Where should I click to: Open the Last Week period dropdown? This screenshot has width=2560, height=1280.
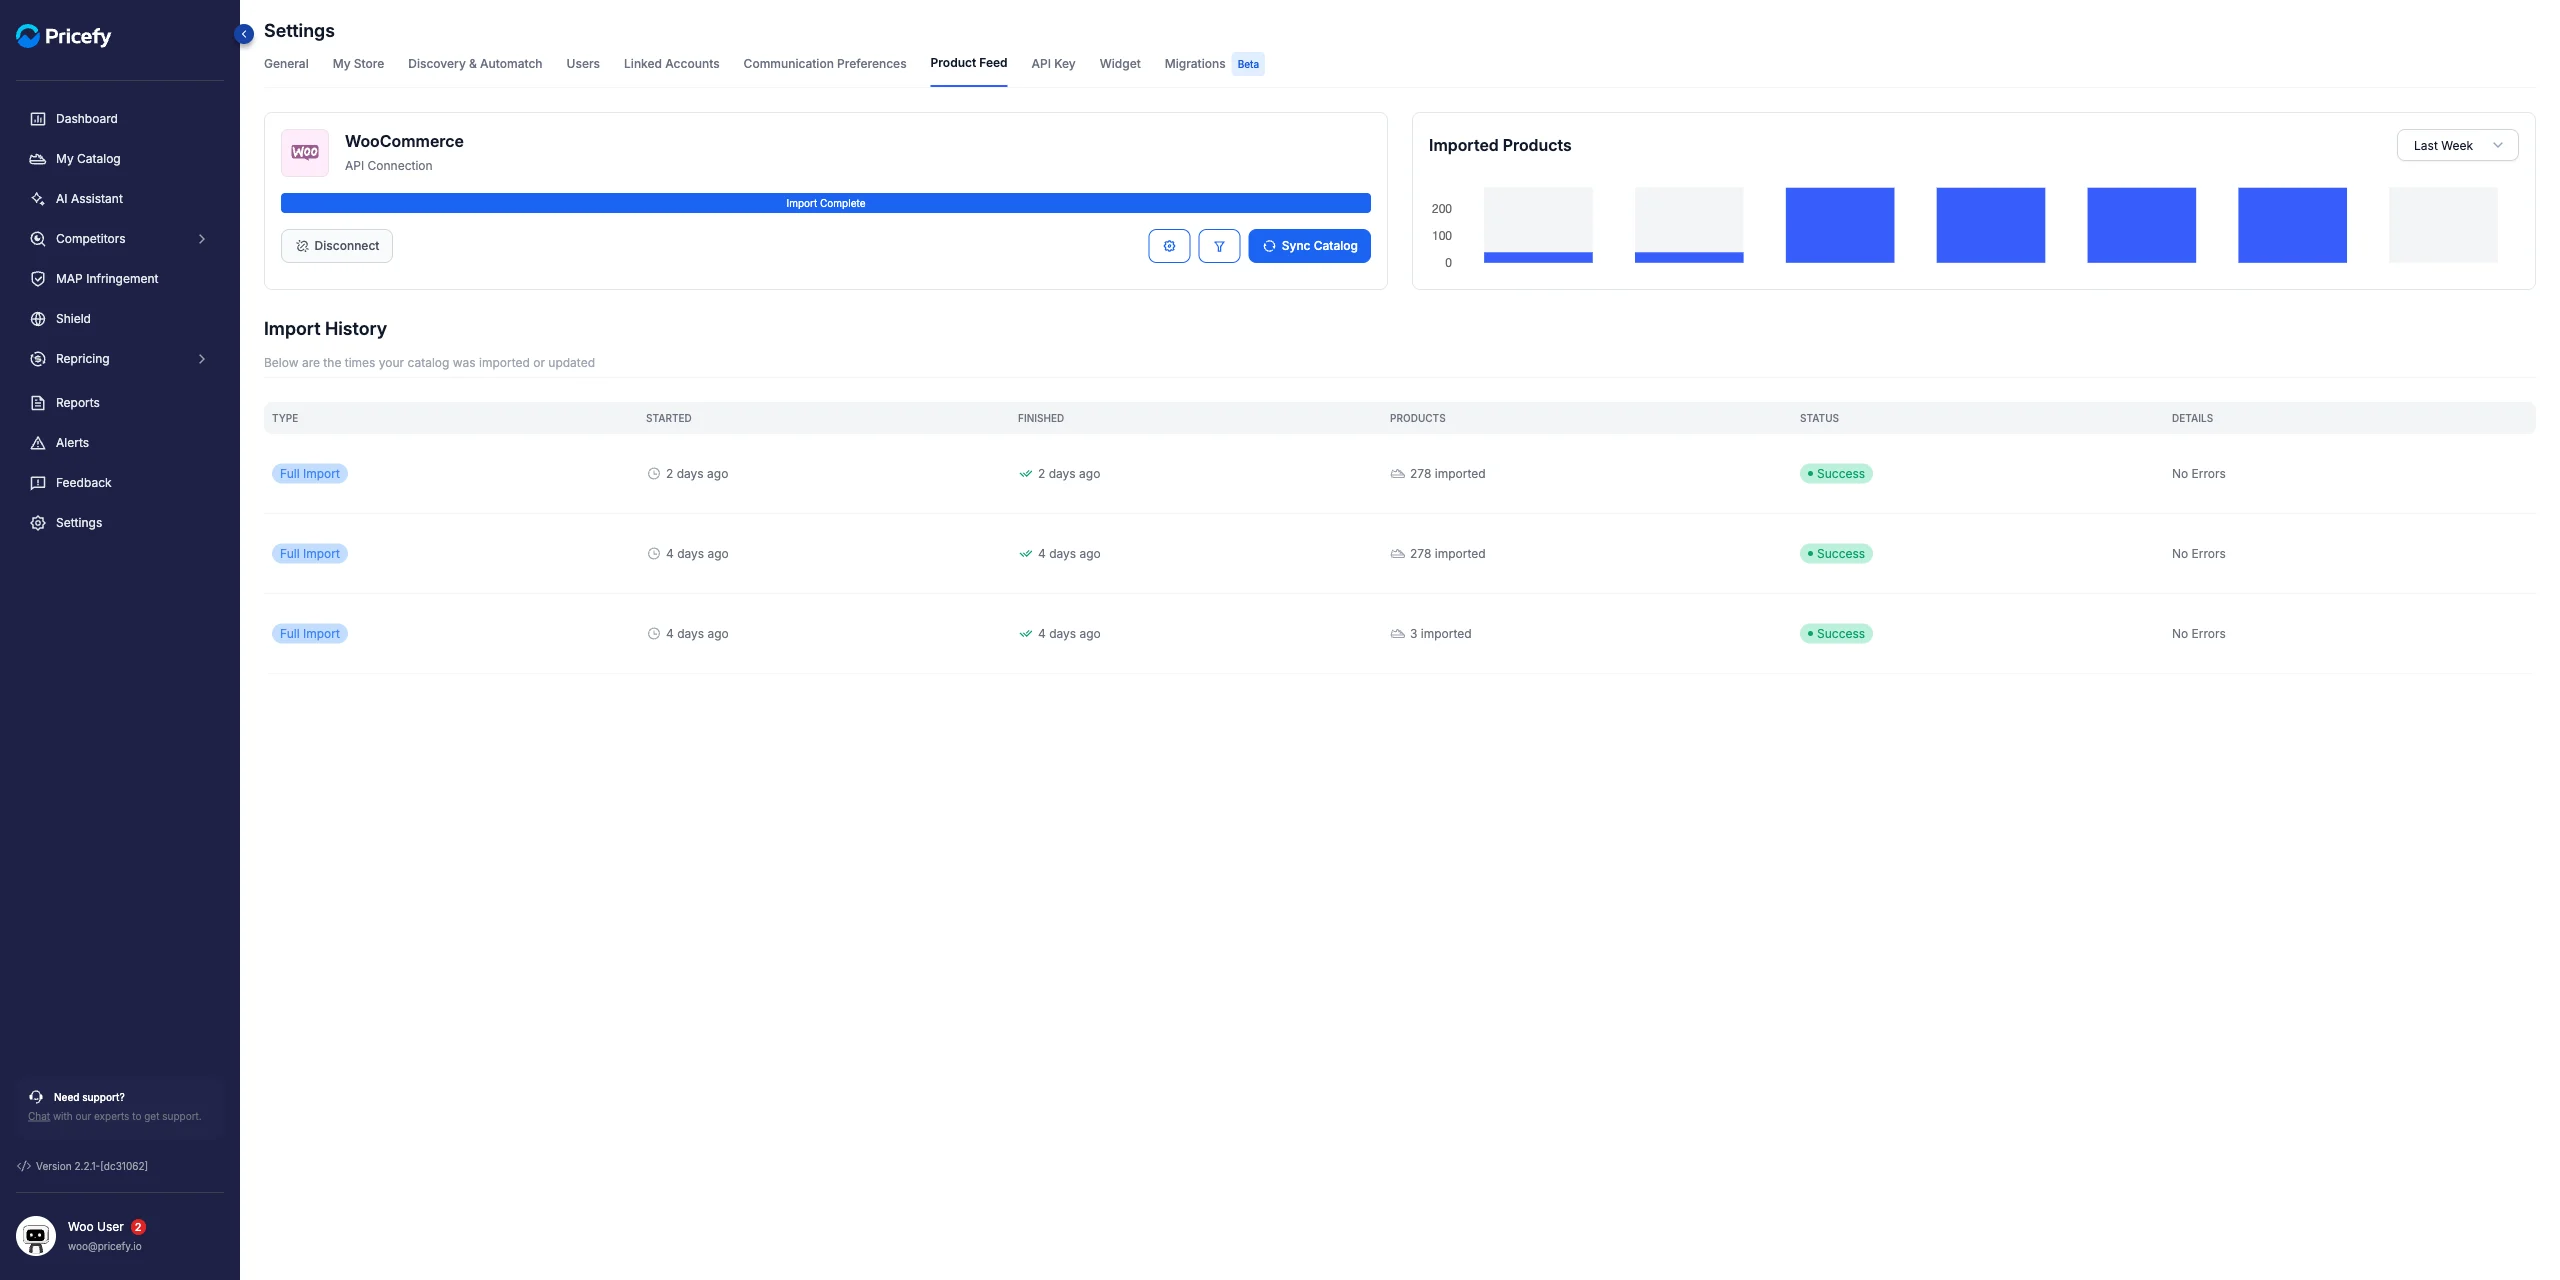(2457, 145)
